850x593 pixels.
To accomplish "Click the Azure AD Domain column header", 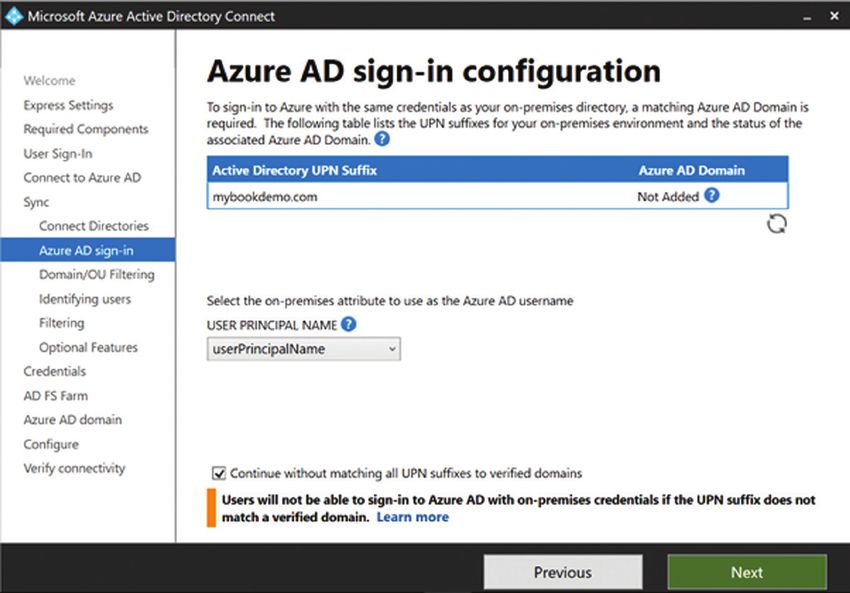I will (691, 170).
